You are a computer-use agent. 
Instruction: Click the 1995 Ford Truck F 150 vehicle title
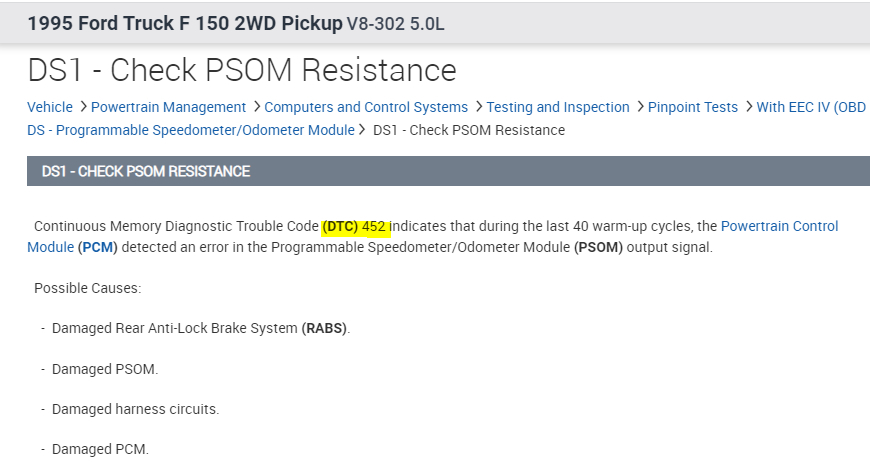[184, 22]
